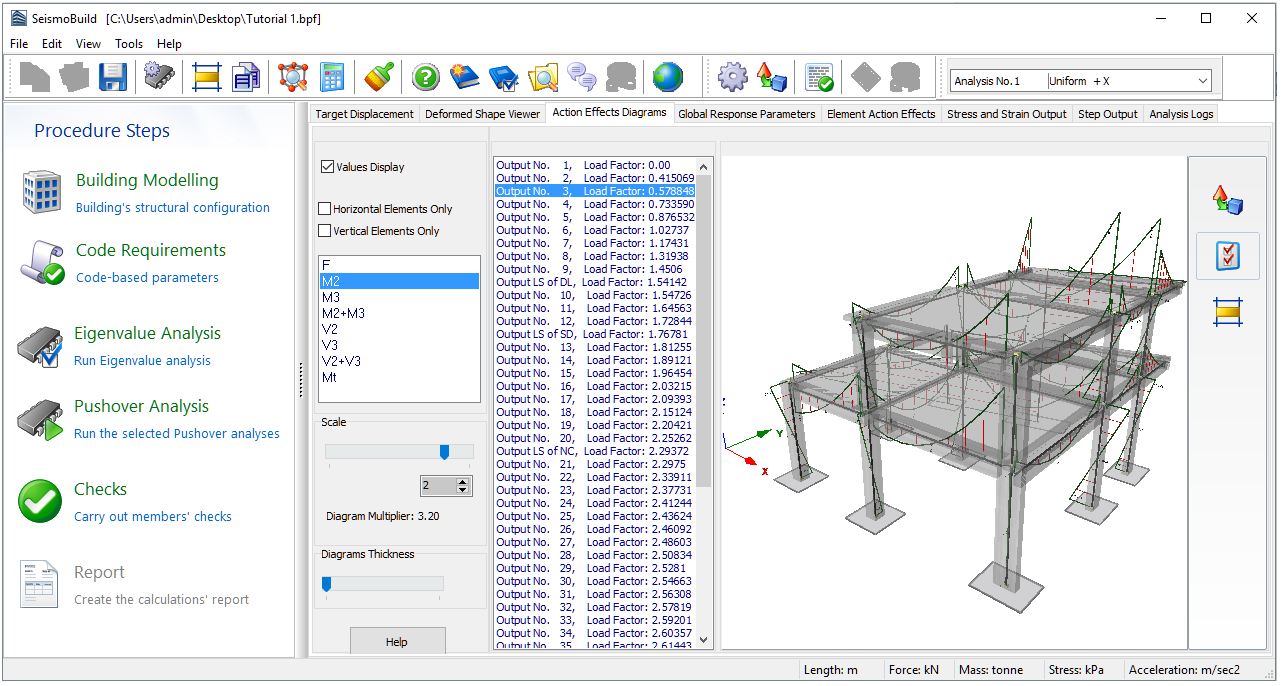Screen dimensions: 1283x686
Task: Click the calculator icon in the toolbar
Action: 331,77
